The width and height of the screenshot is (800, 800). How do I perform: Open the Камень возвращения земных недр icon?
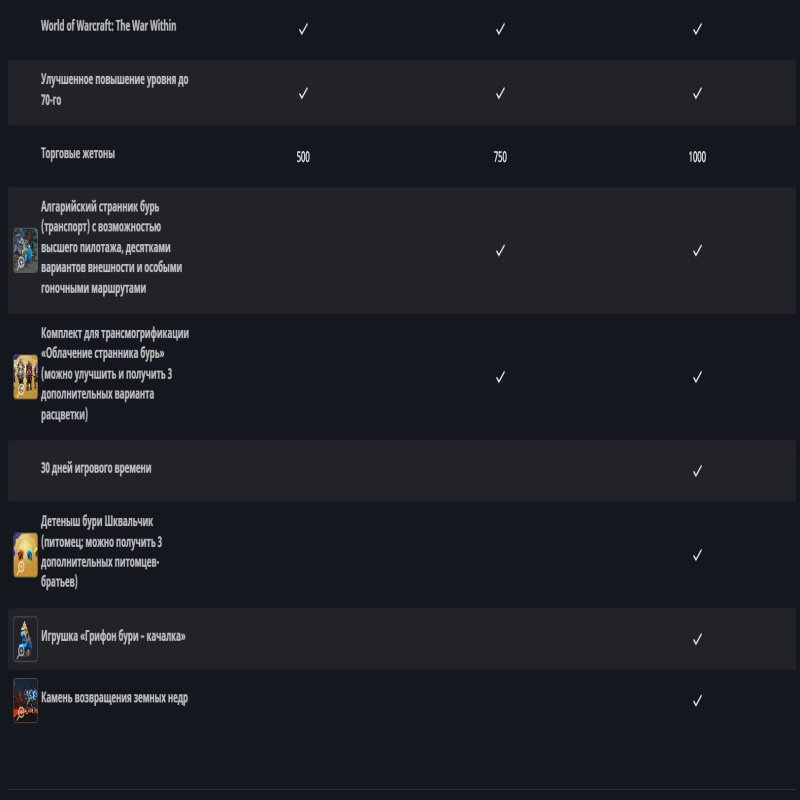[25, 700]
